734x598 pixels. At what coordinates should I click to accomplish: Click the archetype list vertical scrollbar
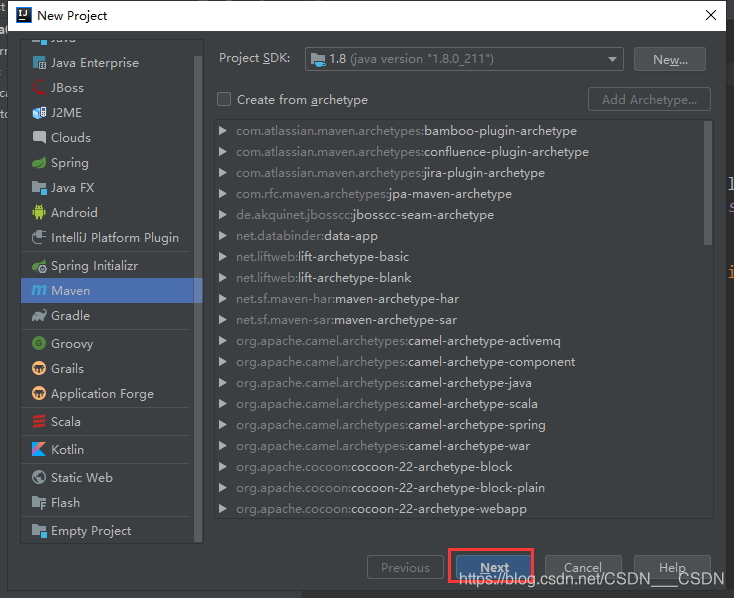click(707, 183)
